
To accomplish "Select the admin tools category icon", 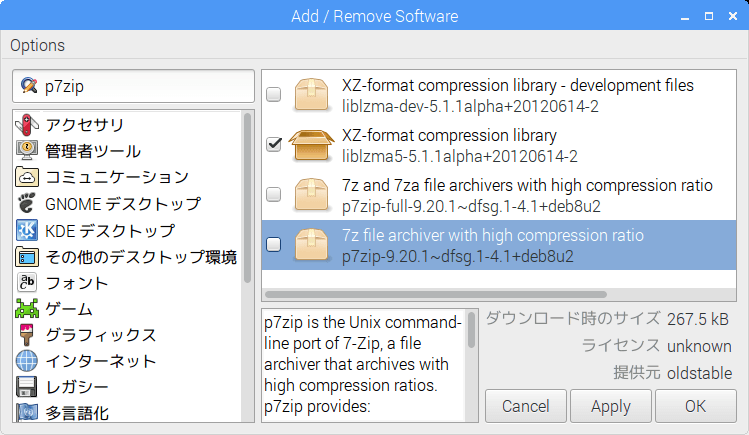I will click(27, 151).
